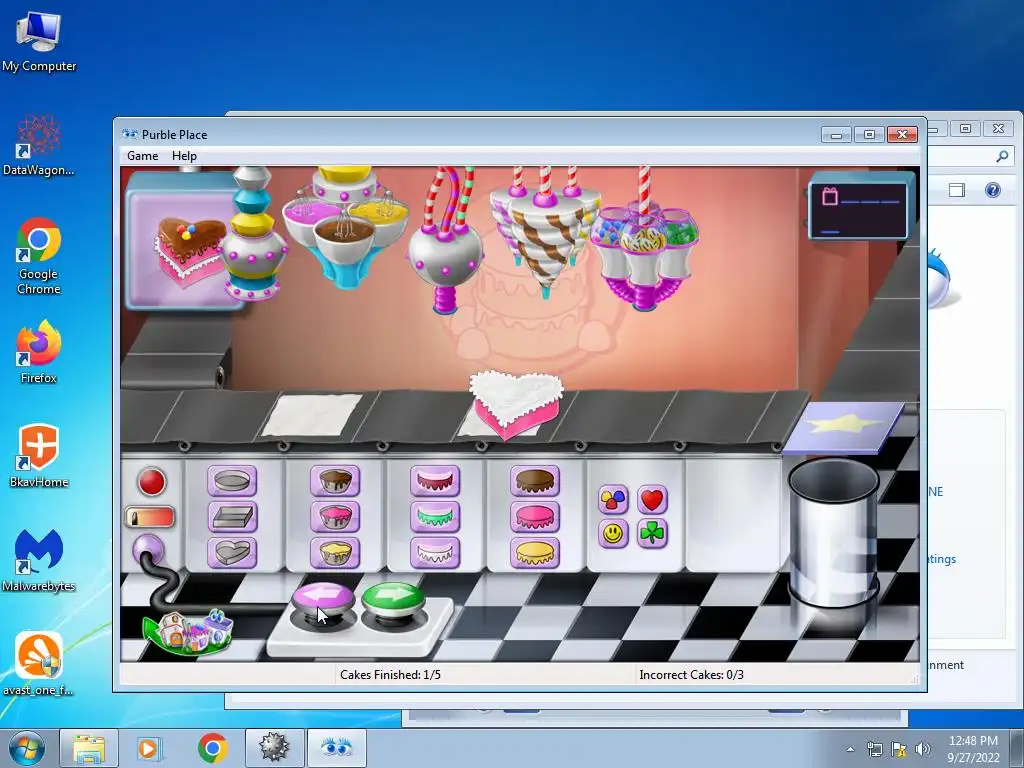Open avast_one desktop installer icon

tap(39, 664)
